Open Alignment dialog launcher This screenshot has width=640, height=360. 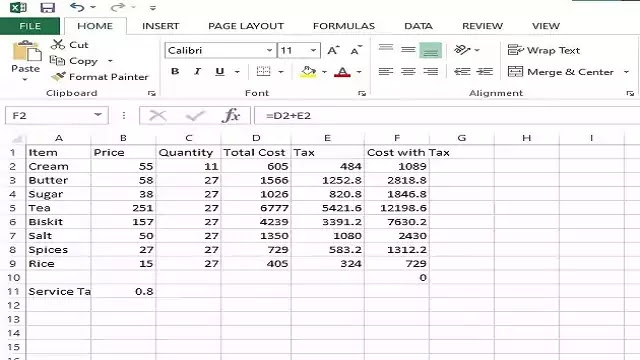[630, 93]
